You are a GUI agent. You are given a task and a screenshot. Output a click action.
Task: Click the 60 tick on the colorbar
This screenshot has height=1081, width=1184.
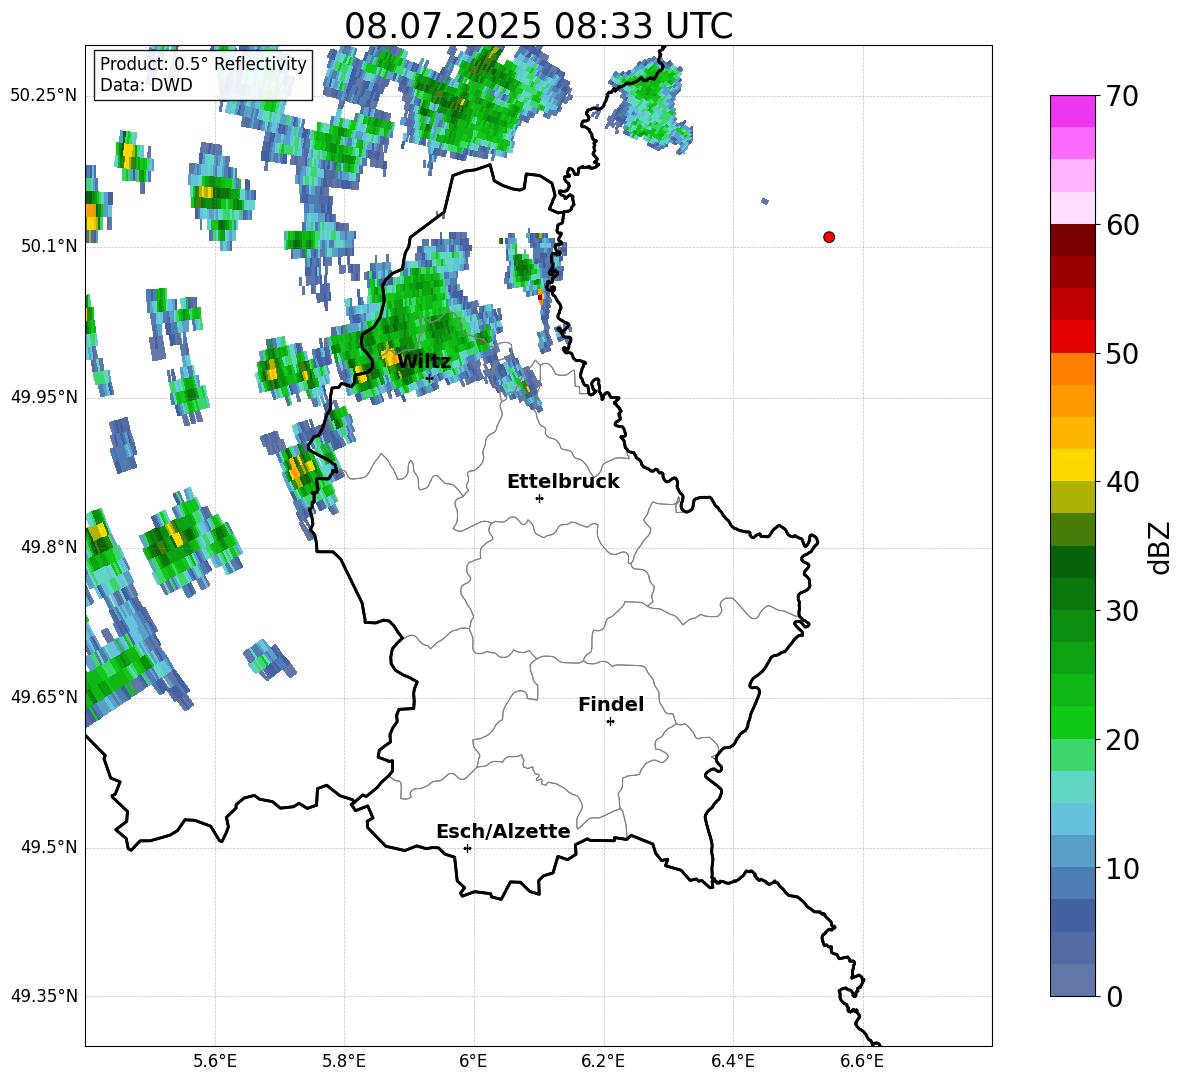click(1121, 225)
